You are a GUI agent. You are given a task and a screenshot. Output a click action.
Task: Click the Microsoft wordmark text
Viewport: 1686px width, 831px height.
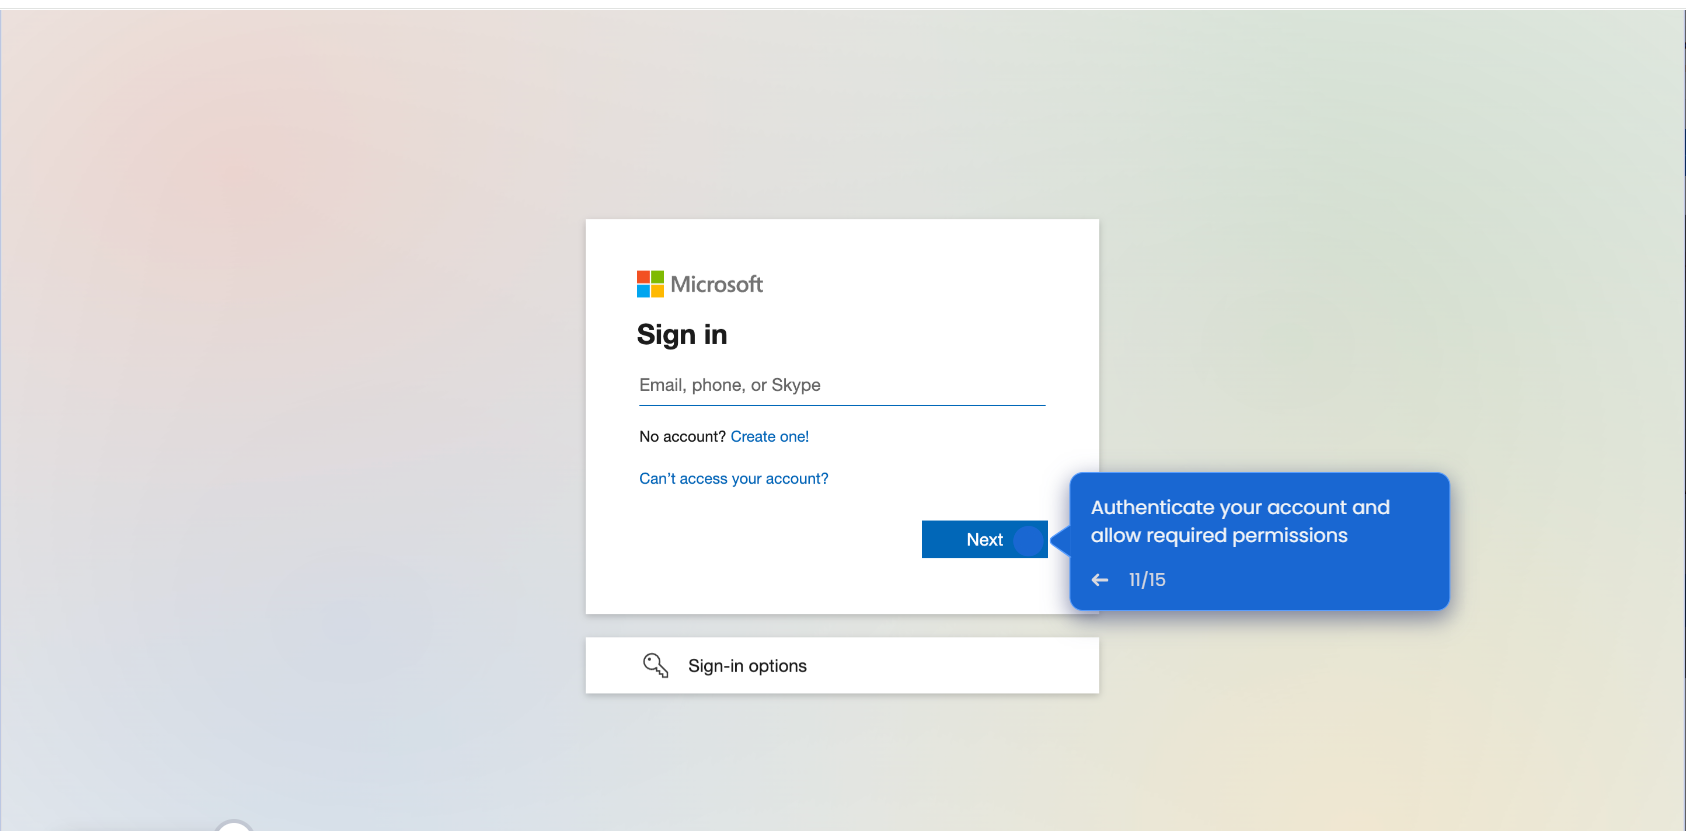[716, 284]
